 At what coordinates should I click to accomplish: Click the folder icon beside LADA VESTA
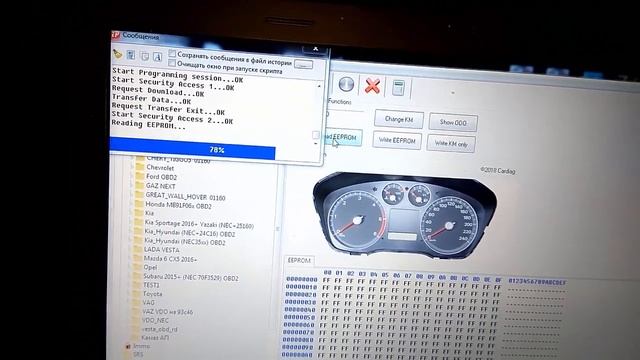[x=138, y=249]
